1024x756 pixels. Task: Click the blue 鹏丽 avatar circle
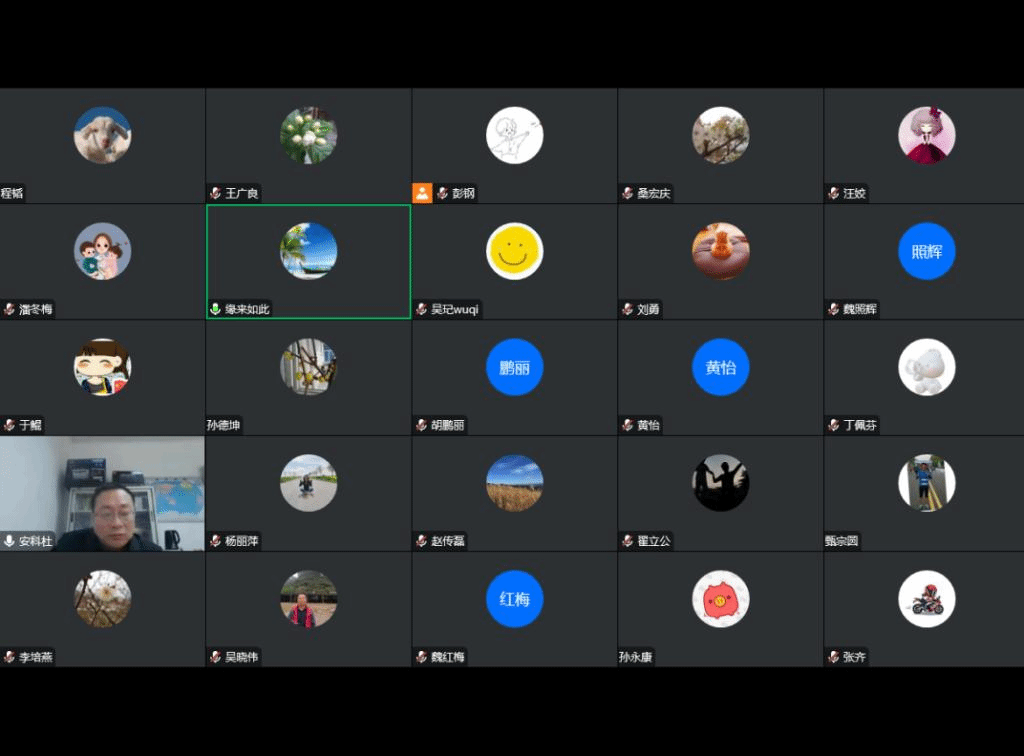coord(514,367)
